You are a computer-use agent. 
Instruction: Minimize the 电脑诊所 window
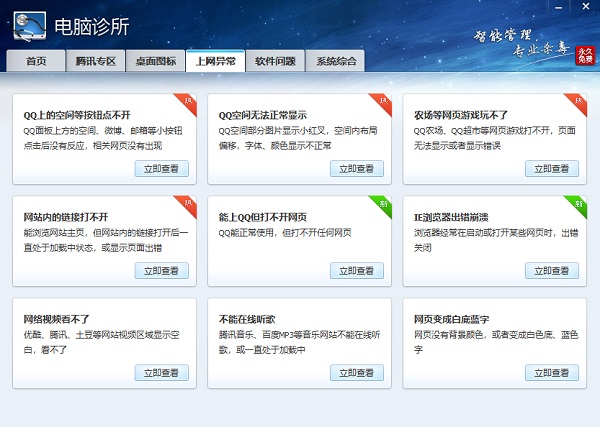(x=559, y=7)
